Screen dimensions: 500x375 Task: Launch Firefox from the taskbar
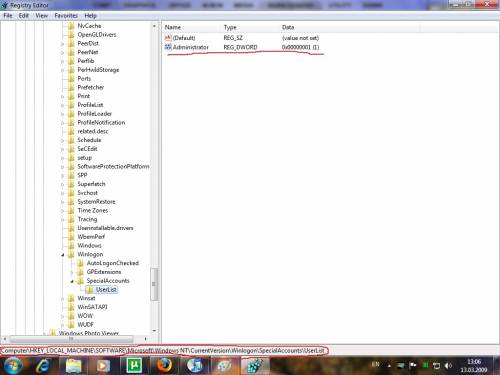click(164, 366)
